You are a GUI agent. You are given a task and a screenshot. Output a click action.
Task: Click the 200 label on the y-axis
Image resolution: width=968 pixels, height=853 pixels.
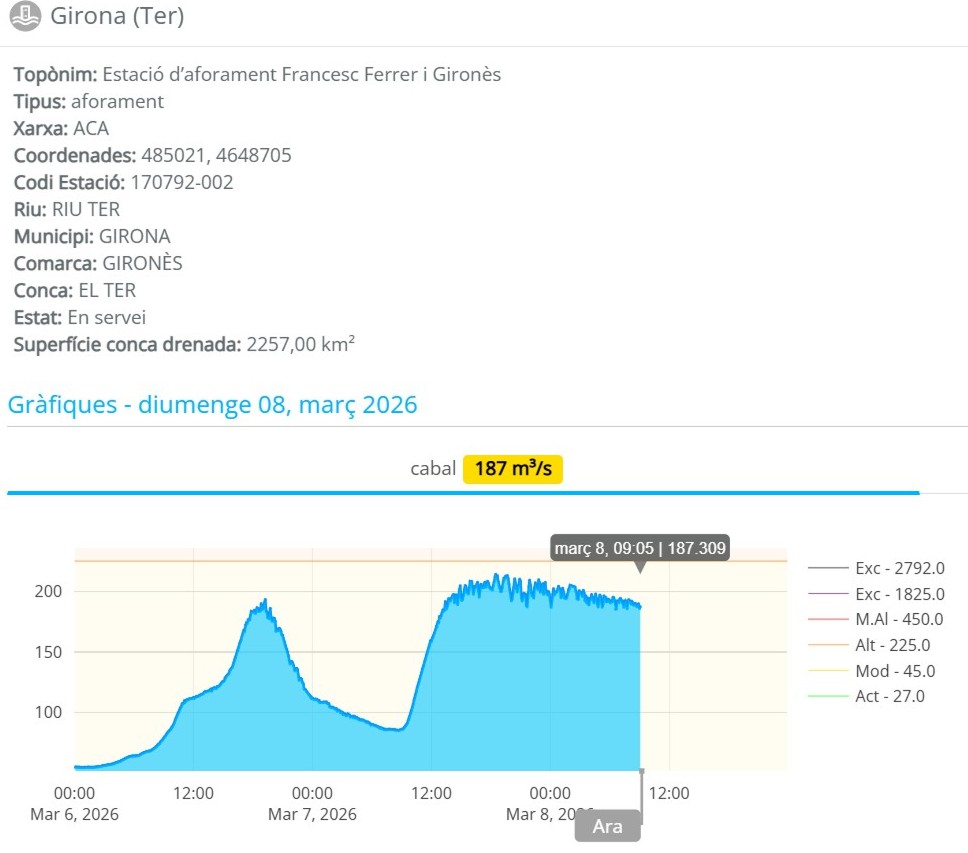pyautogui.click(x=50, y=591)
